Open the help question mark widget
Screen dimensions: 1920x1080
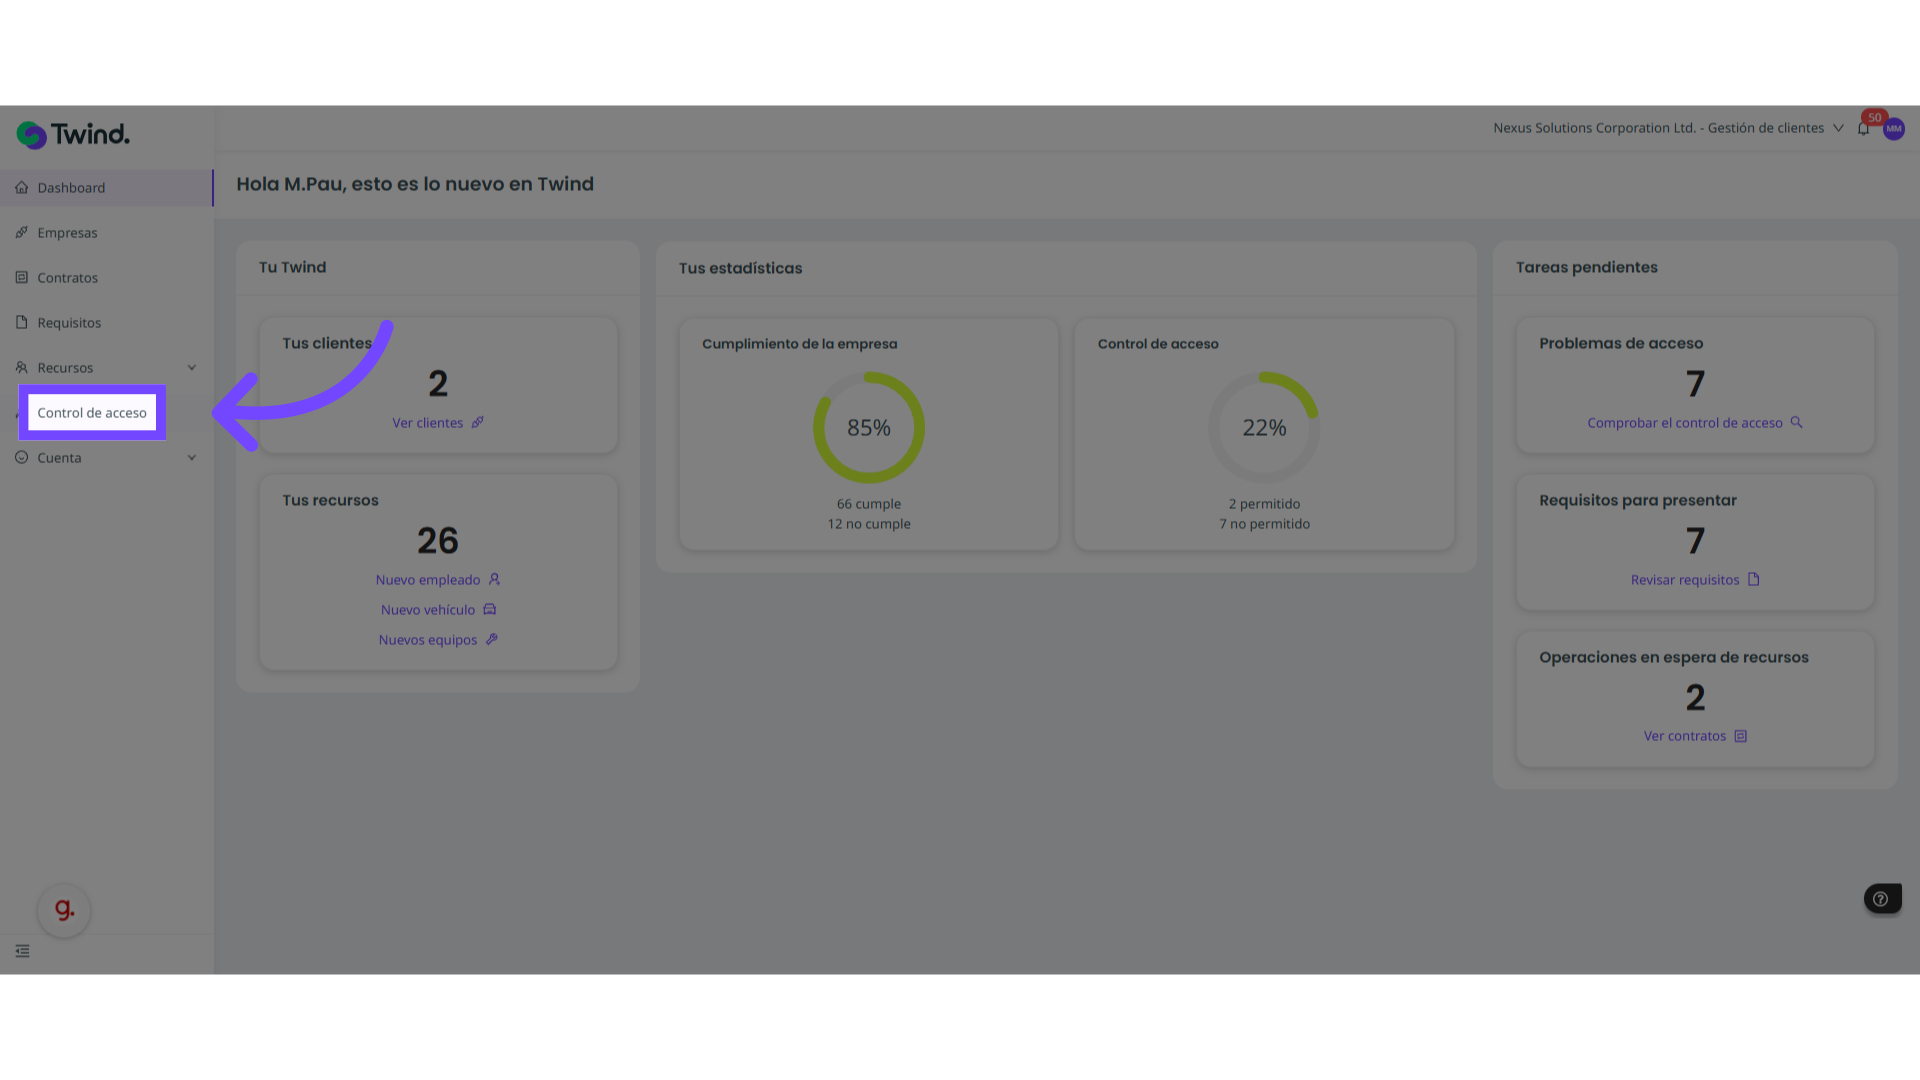coord(1881,899)
